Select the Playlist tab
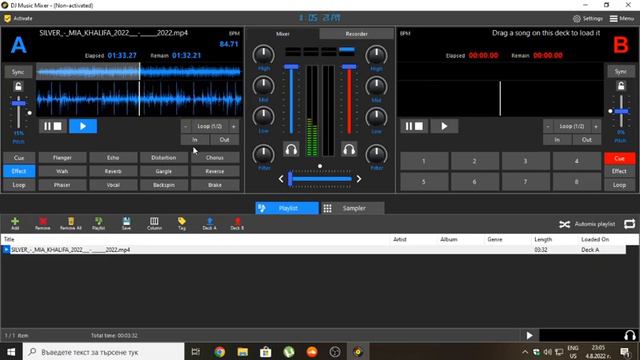 click(287, 208)
